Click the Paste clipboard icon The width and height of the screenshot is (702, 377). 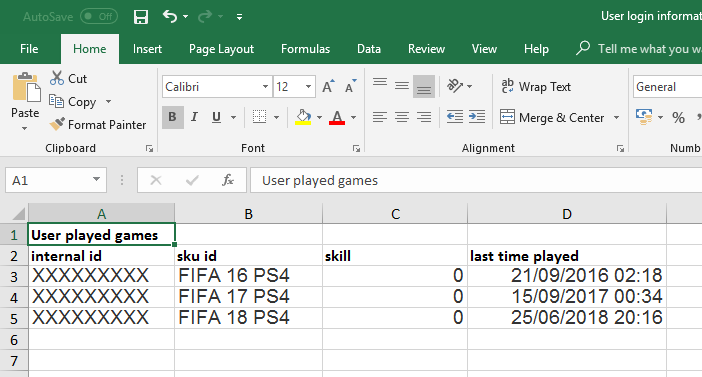[26, 87]
